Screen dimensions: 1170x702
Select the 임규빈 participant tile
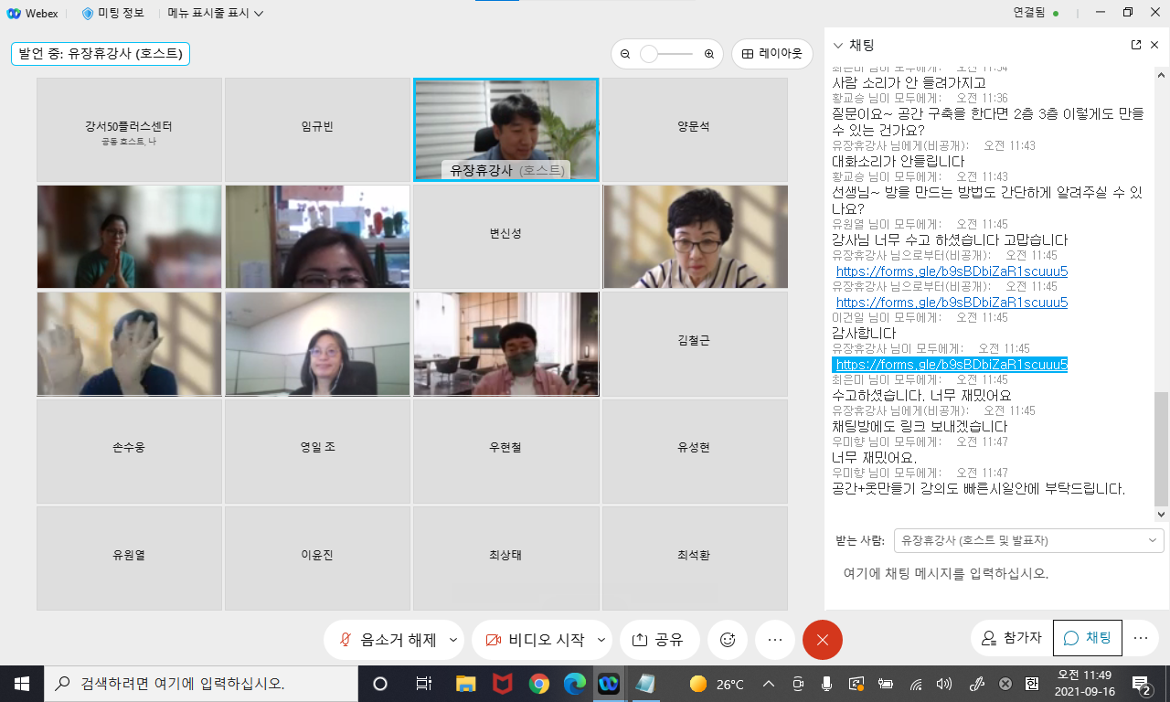pyautogui.click(x=317, y=130)
